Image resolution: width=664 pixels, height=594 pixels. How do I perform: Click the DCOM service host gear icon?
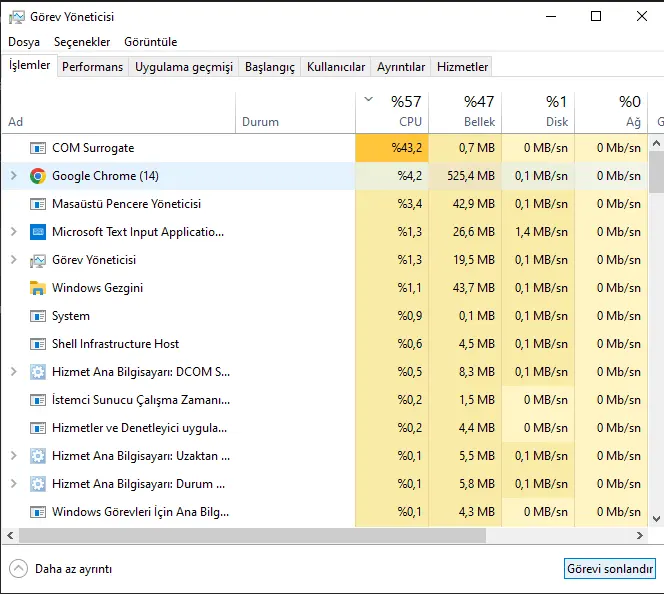point(38,372)
